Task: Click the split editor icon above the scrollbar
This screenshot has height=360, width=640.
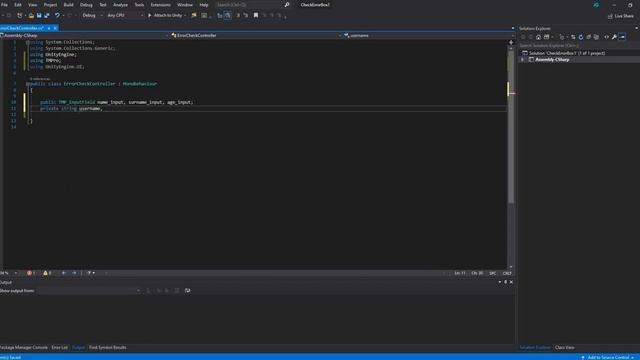Action: point(511,42)
